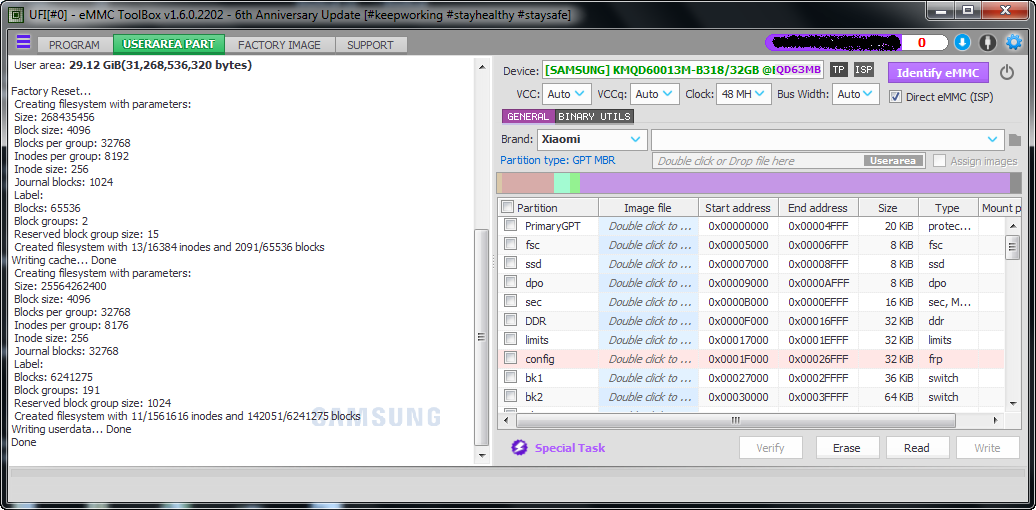Click the 0x0001F000 start address cell

[x=738, y=359]
